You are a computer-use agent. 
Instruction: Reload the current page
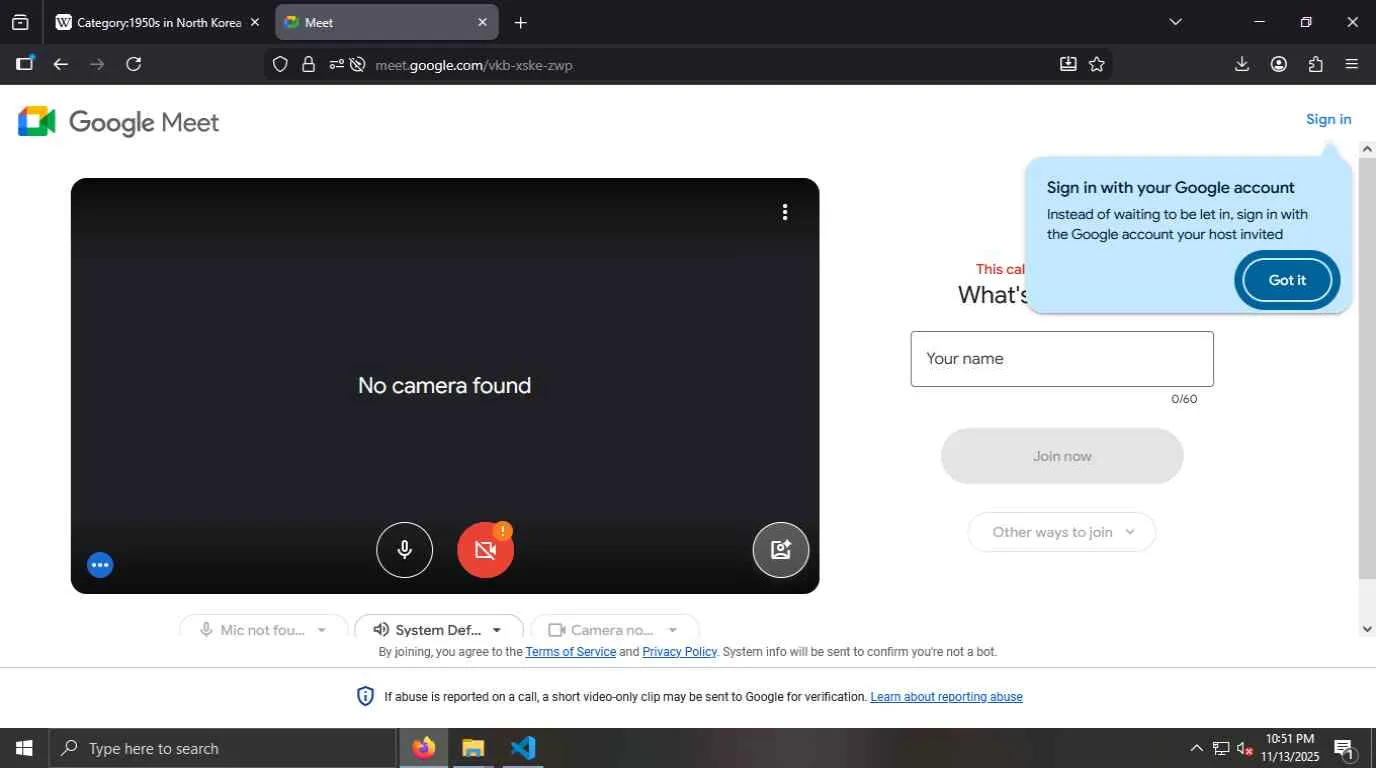point(133,64)
